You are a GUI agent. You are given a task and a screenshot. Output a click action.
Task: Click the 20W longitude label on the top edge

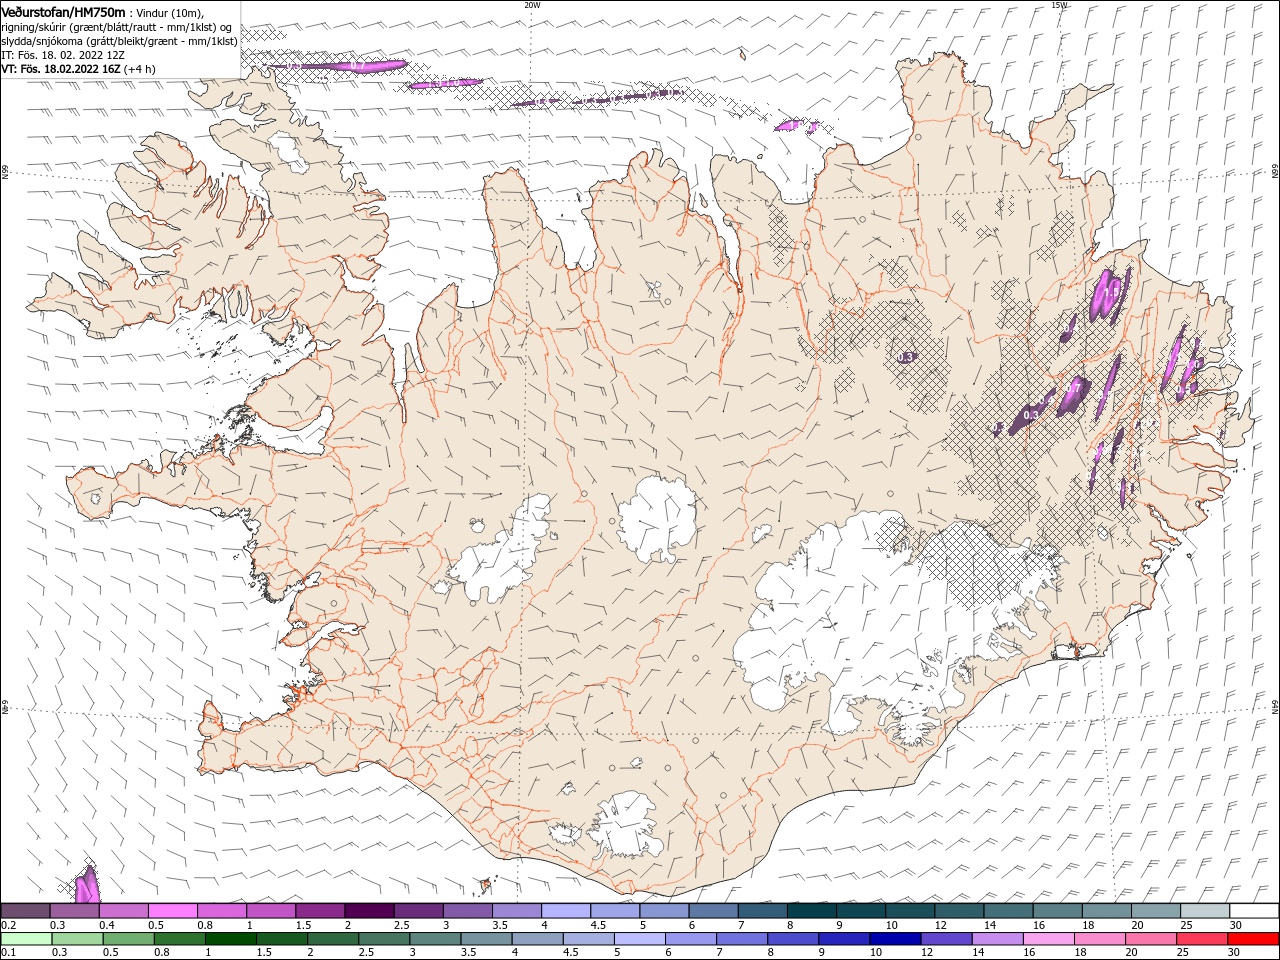click(532, 5)
